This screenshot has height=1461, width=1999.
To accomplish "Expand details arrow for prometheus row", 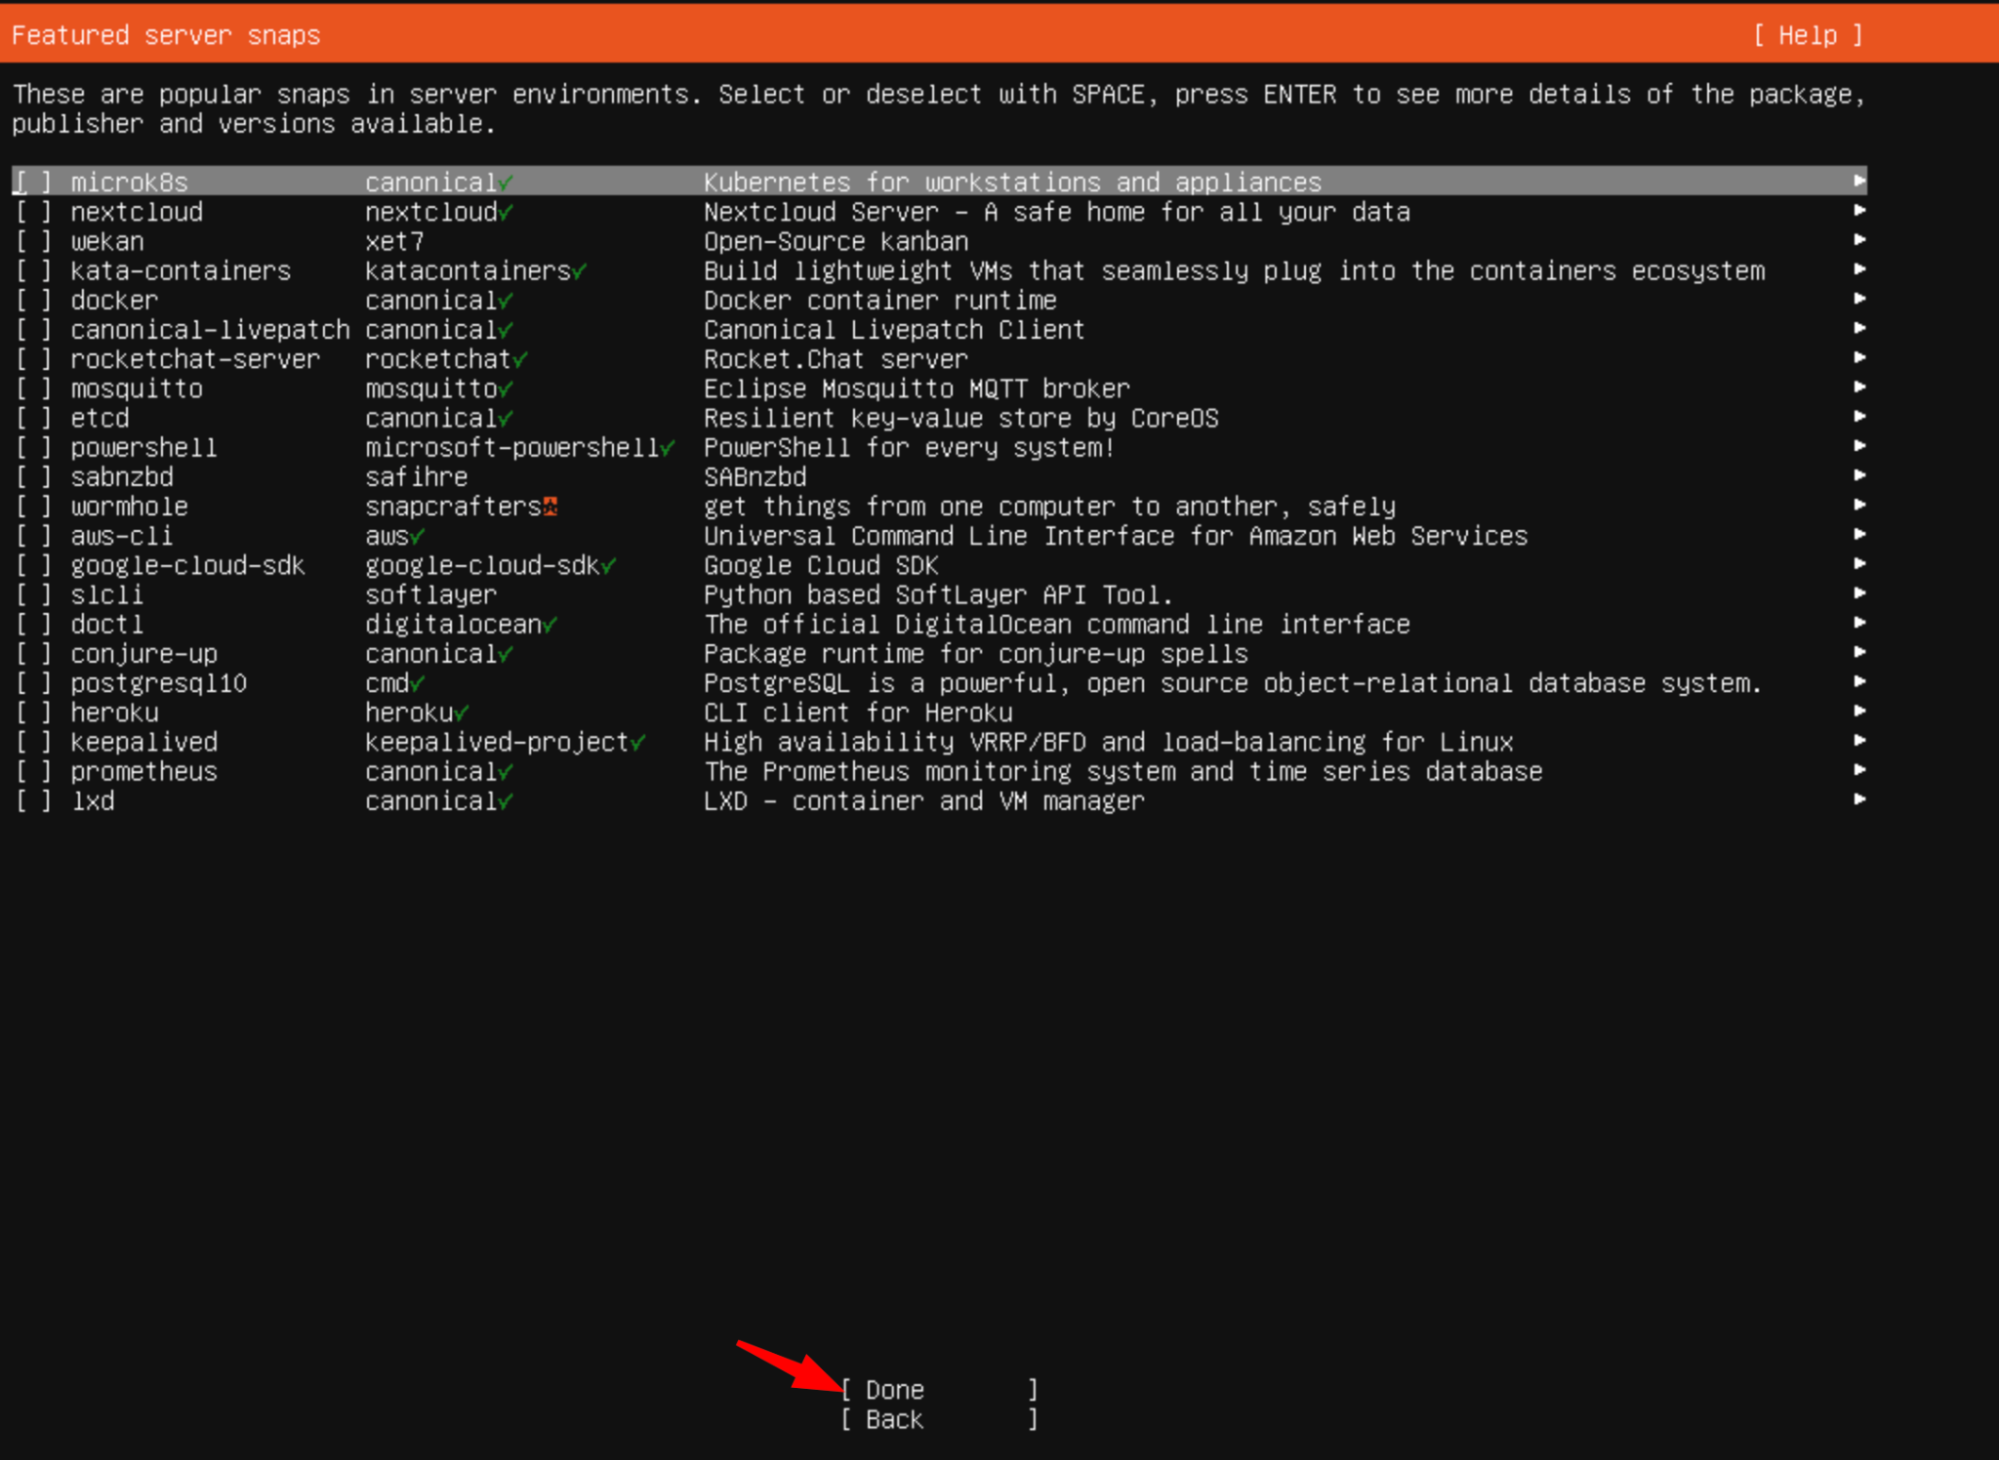I will (1859, 770).
